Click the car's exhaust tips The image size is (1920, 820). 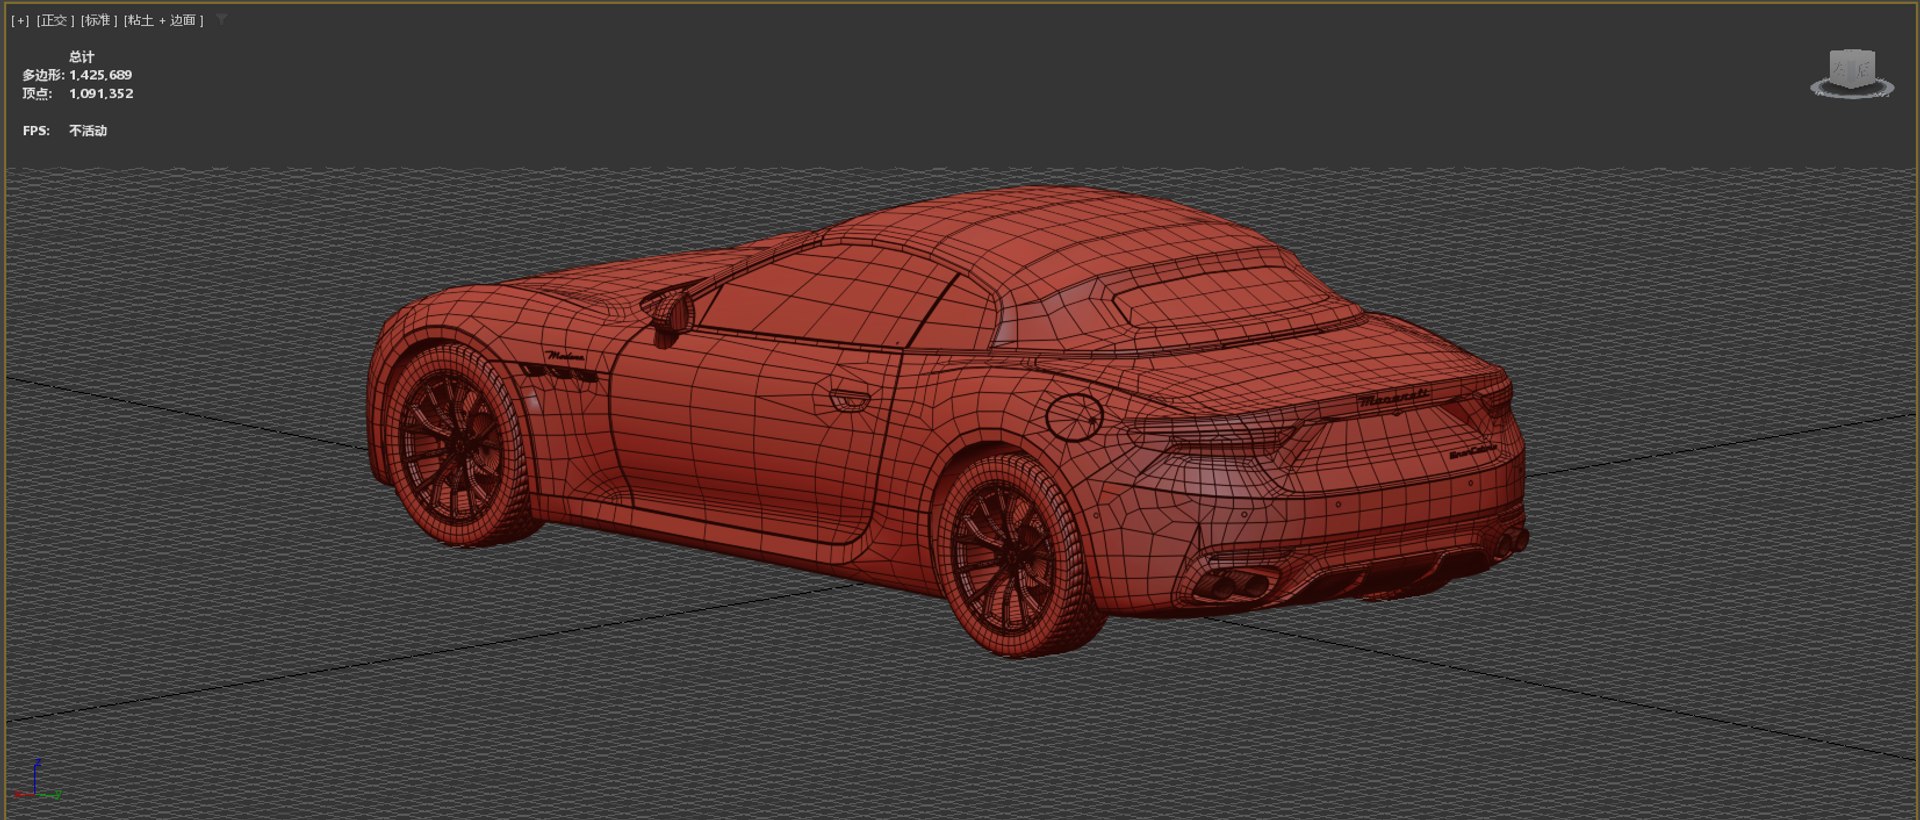[x=1232, y=584]
